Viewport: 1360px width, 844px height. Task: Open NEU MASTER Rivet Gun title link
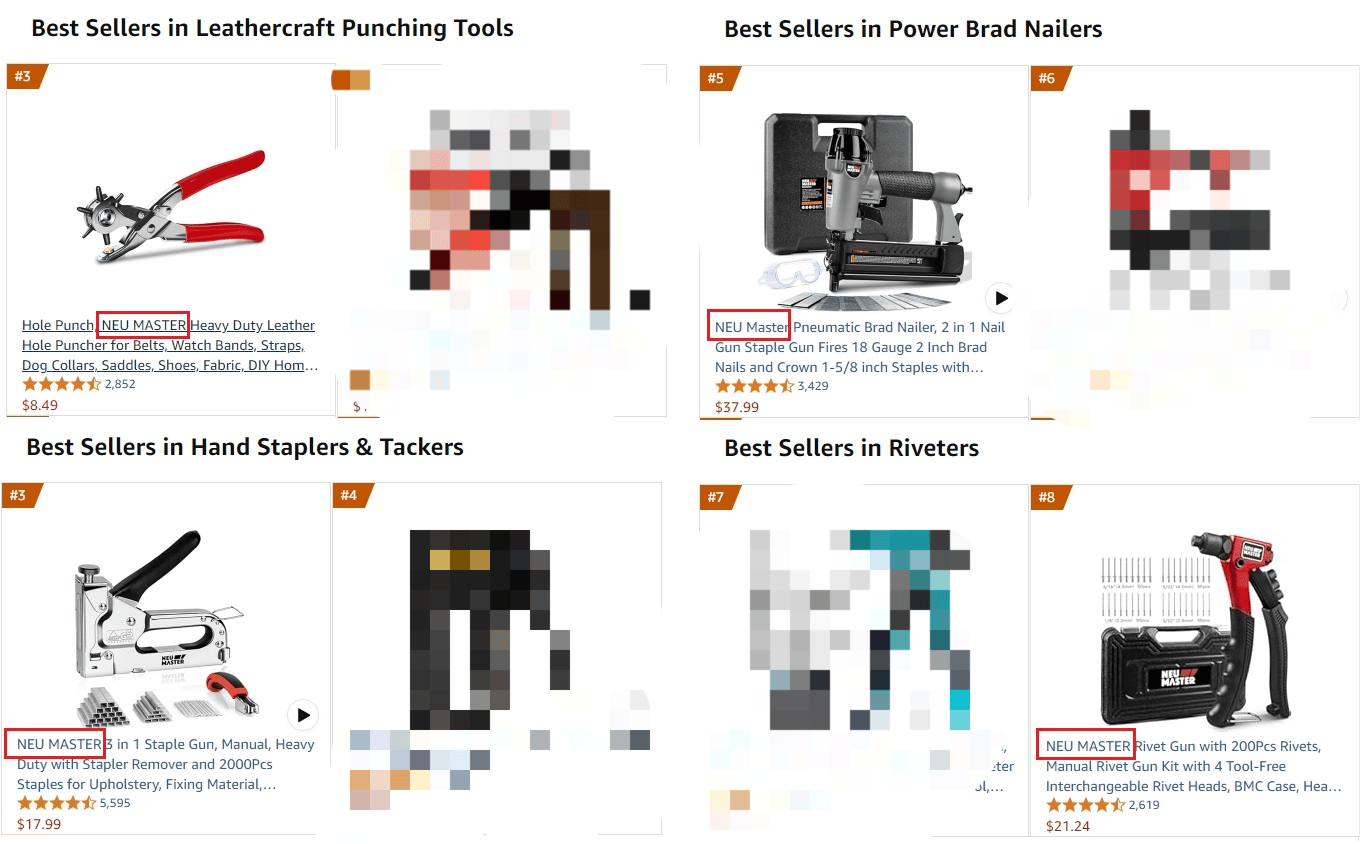point(1194,766)
